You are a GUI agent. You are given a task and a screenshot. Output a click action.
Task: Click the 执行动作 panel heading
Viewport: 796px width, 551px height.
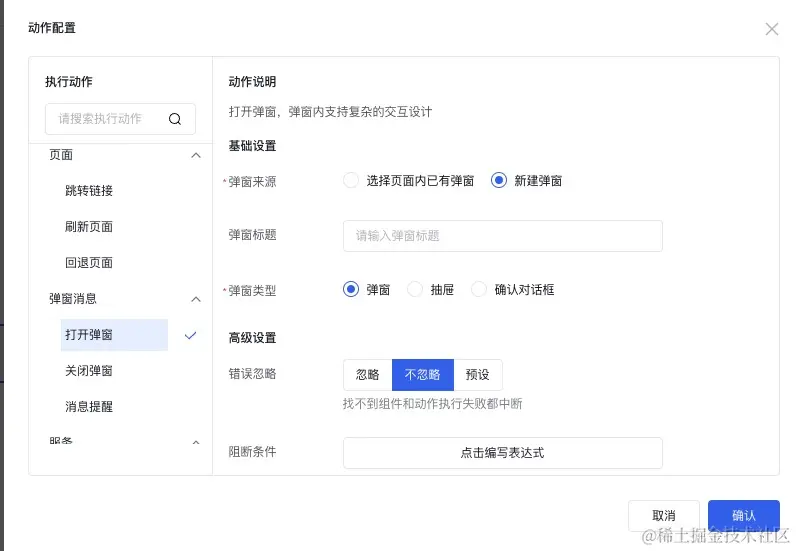[69, 82]
